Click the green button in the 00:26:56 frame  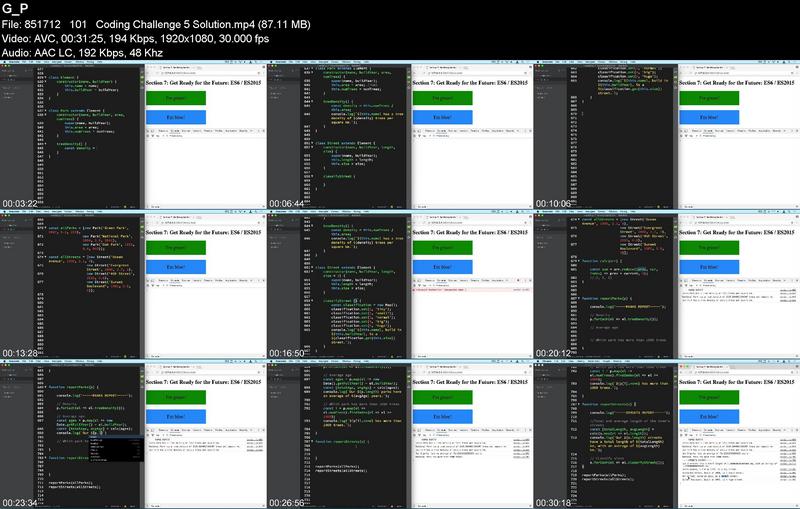point(442,397)
